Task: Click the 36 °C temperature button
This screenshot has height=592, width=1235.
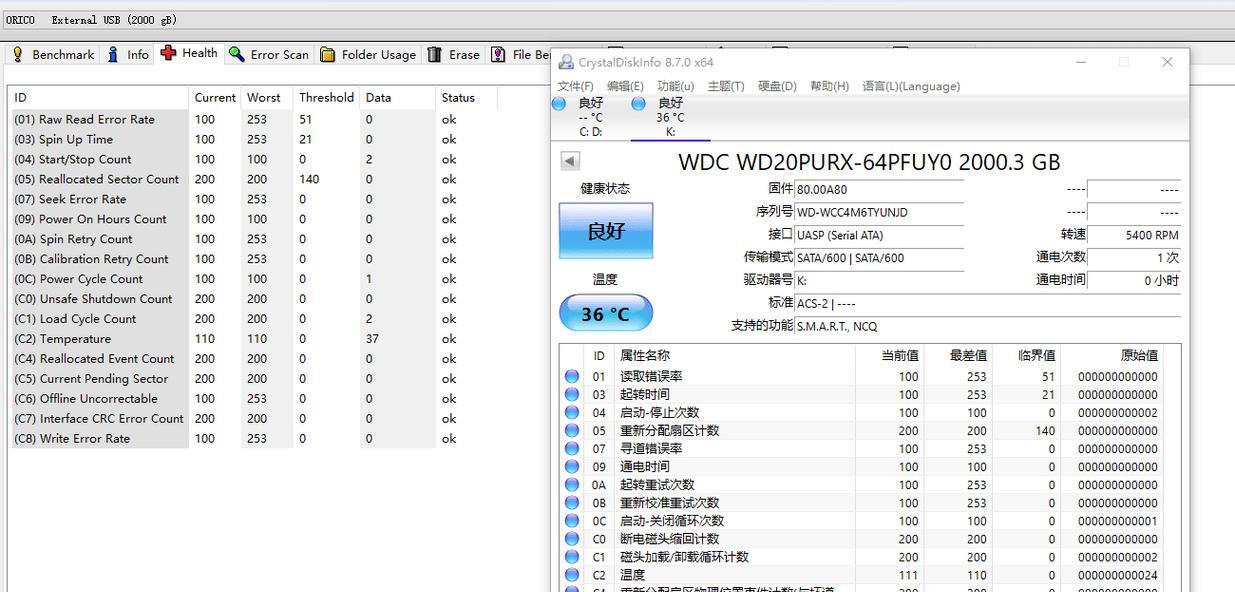Action: 606,313
